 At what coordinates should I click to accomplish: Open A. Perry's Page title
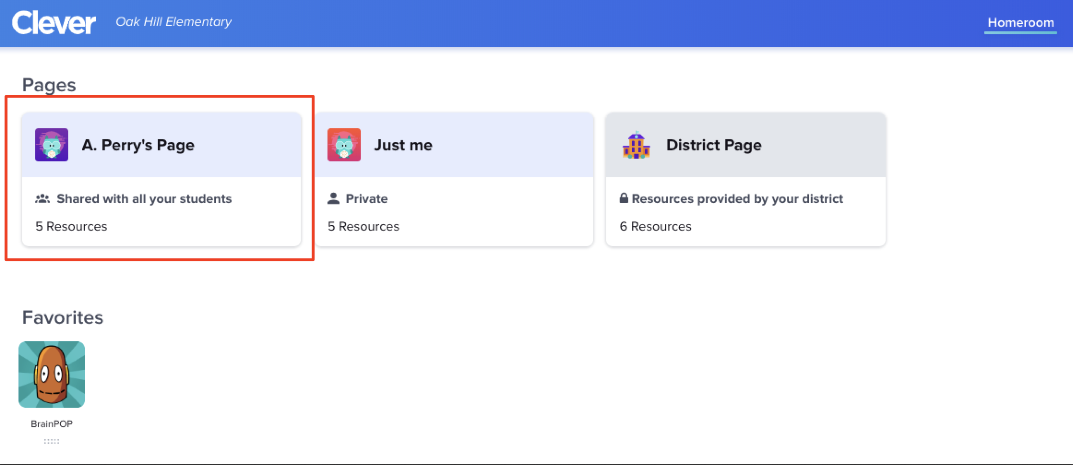click(138, 145)
